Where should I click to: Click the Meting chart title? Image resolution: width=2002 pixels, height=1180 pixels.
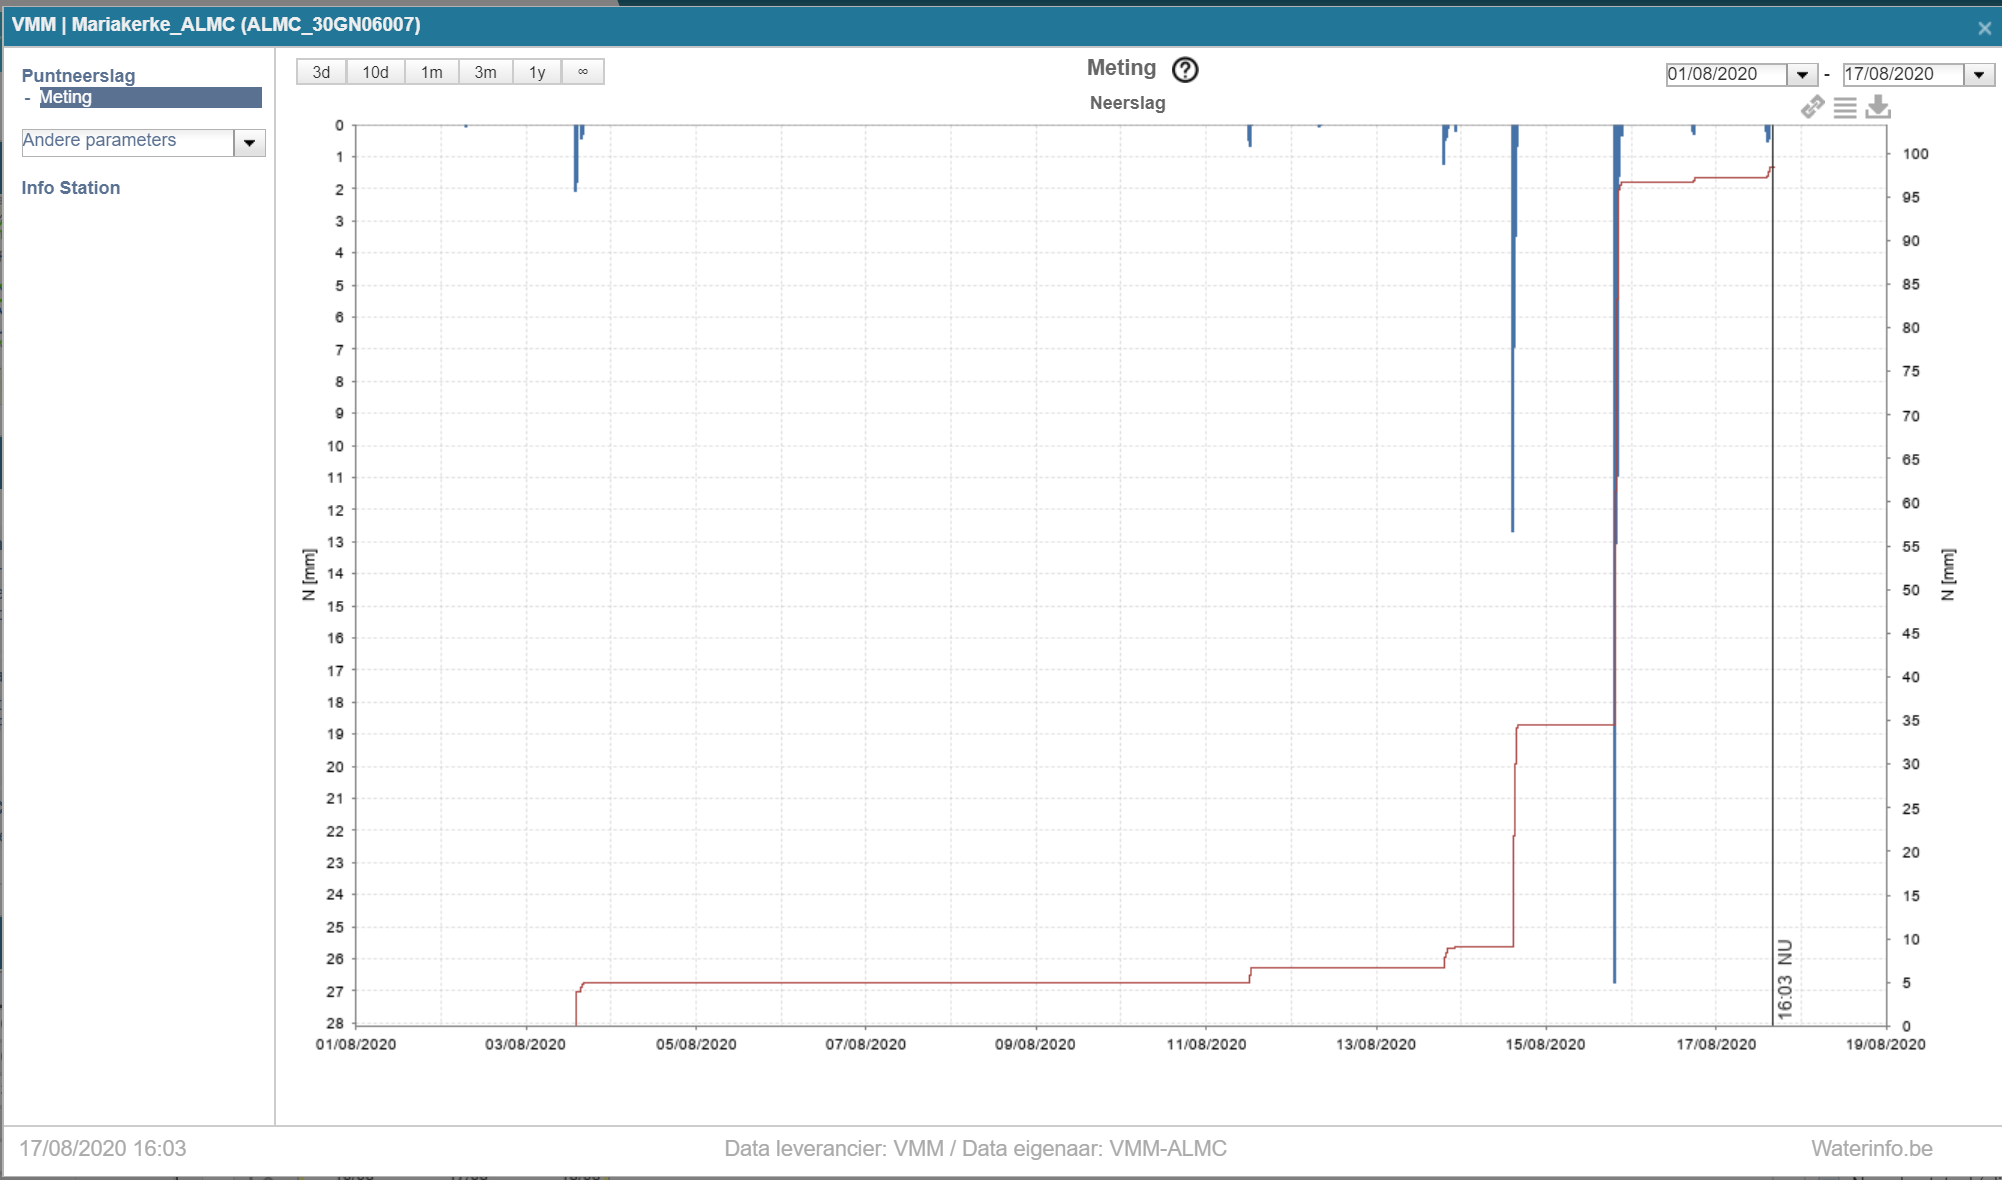pyautogui.click(x=1121, y=68)
